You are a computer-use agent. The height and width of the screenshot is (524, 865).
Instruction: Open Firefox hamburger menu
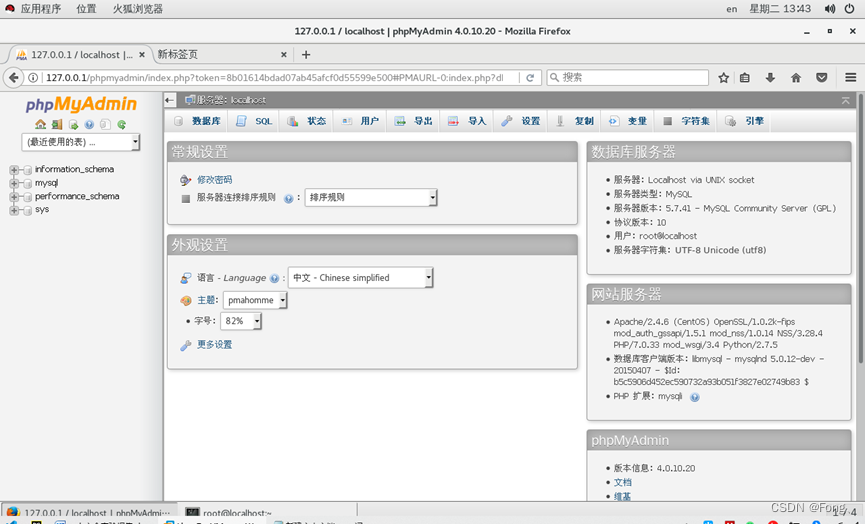pyautogui.click(x=851, y=78)
